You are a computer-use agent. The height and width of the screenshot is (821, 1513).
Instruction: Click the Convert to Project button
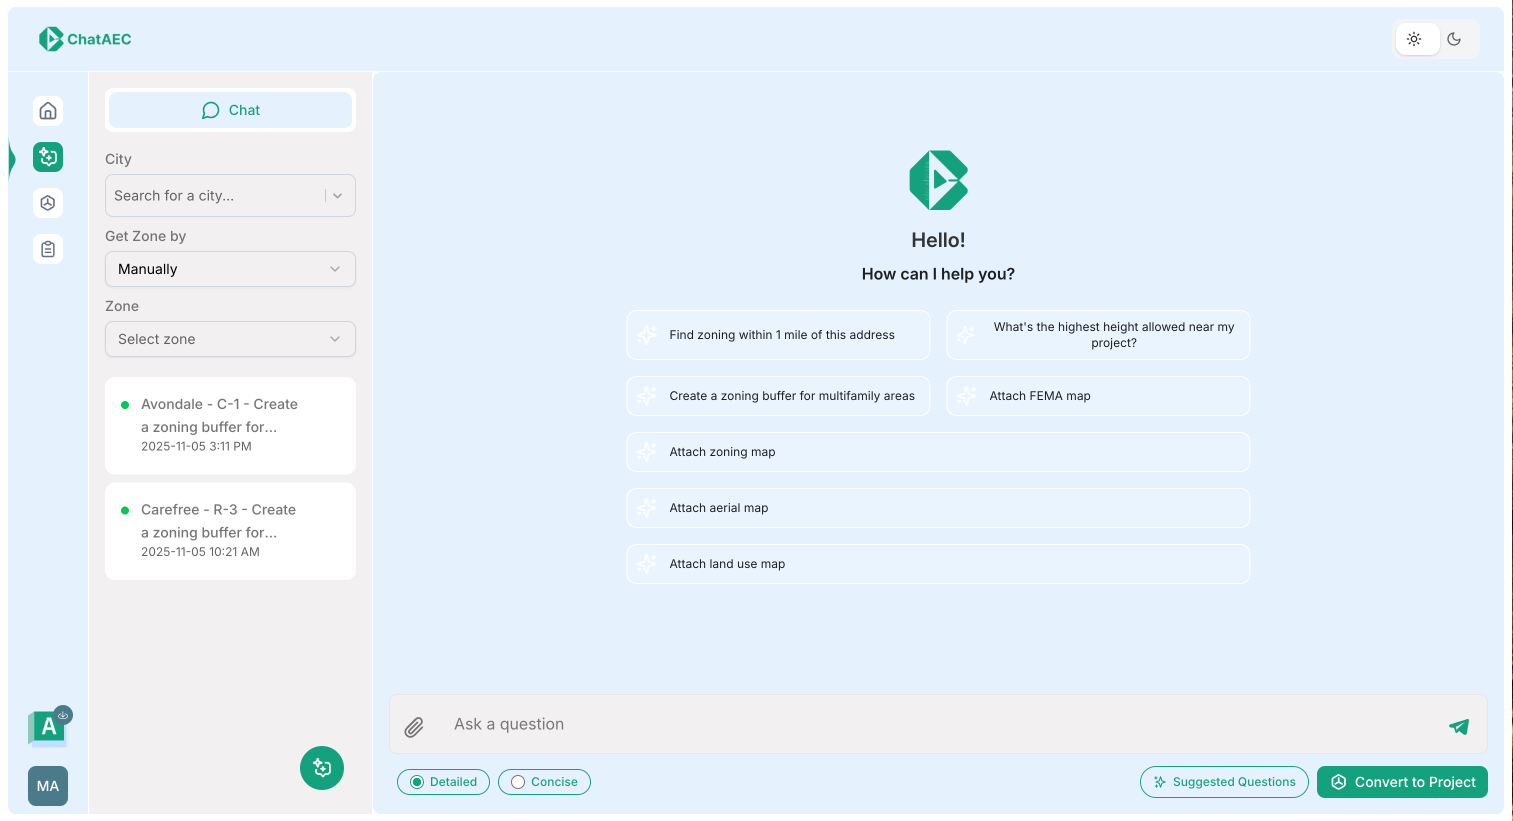tap(1402, 781)
